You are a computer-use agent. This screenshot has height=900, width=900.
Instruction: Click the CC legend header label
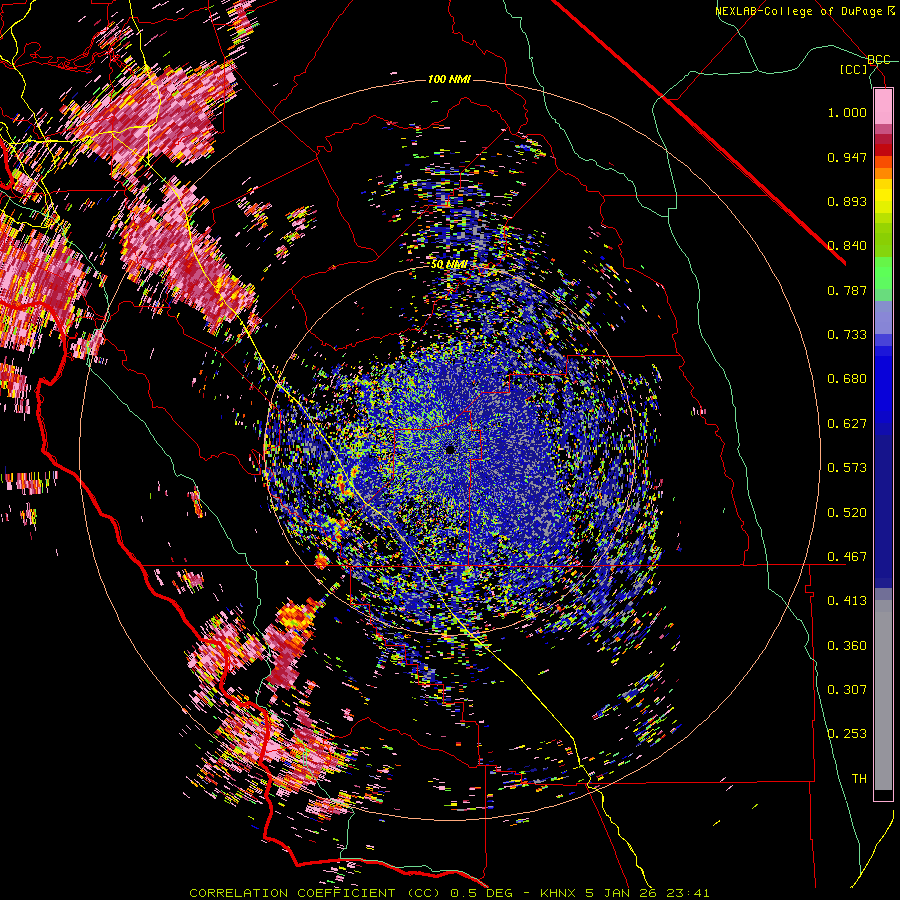854,69
